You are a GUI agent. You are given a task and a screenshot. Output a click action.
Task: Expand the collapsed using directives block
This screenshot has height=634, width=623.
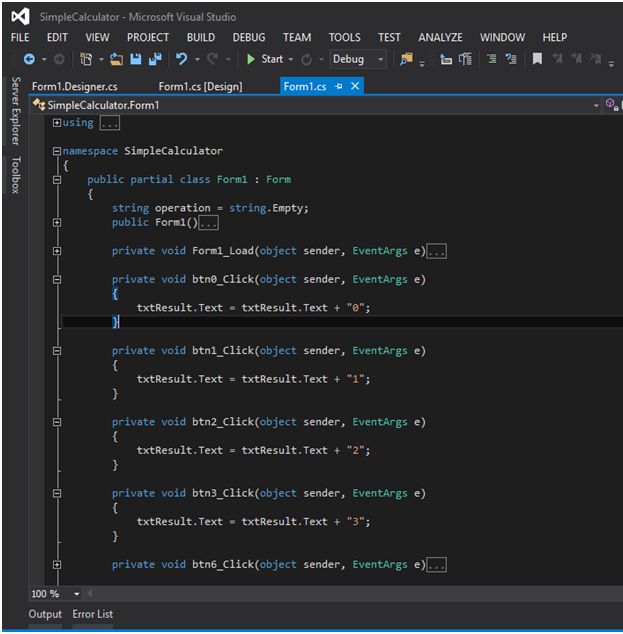pos(57,123)
